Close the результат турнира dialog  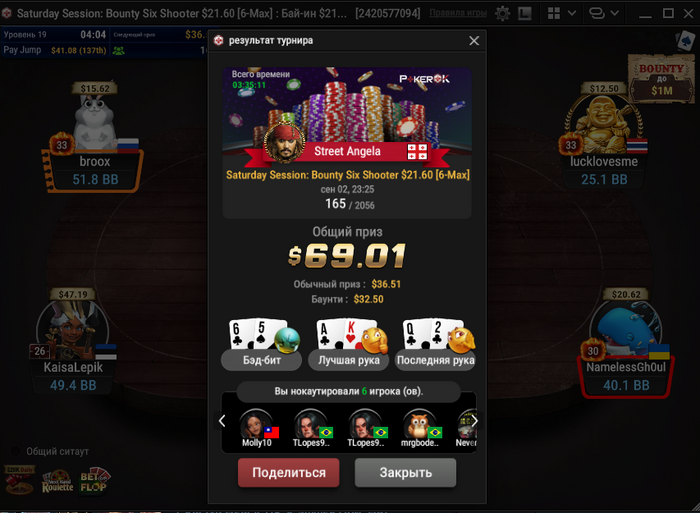coord(474,41)
